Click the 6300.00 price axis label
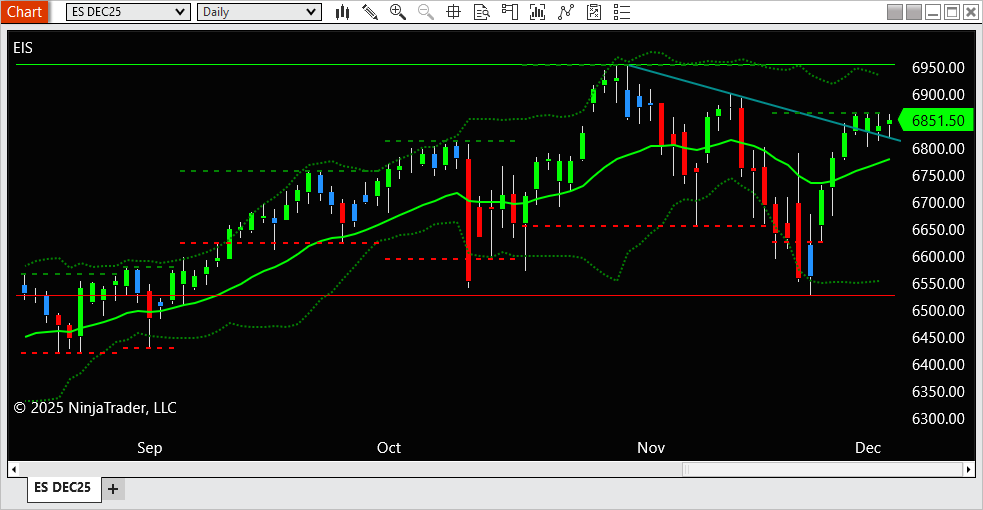 click(938, 419)
